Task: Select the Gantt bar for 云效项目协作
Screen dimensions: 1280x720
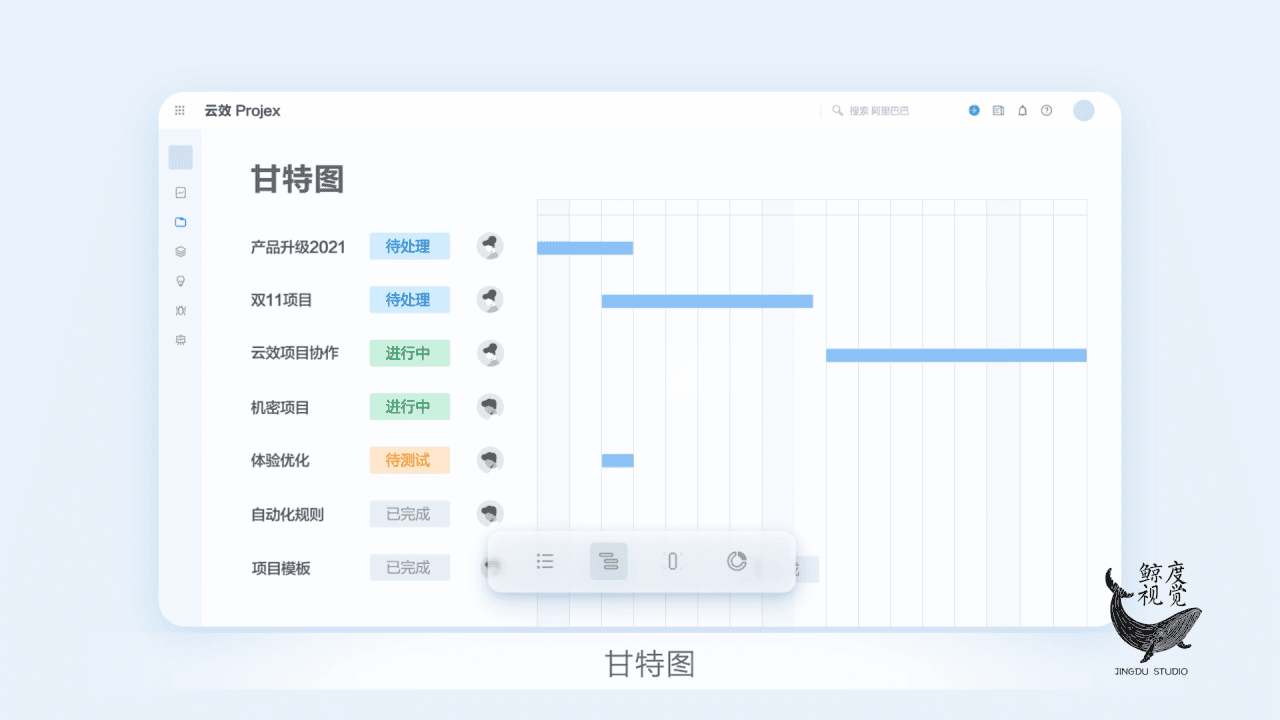Action: point(955,355)
